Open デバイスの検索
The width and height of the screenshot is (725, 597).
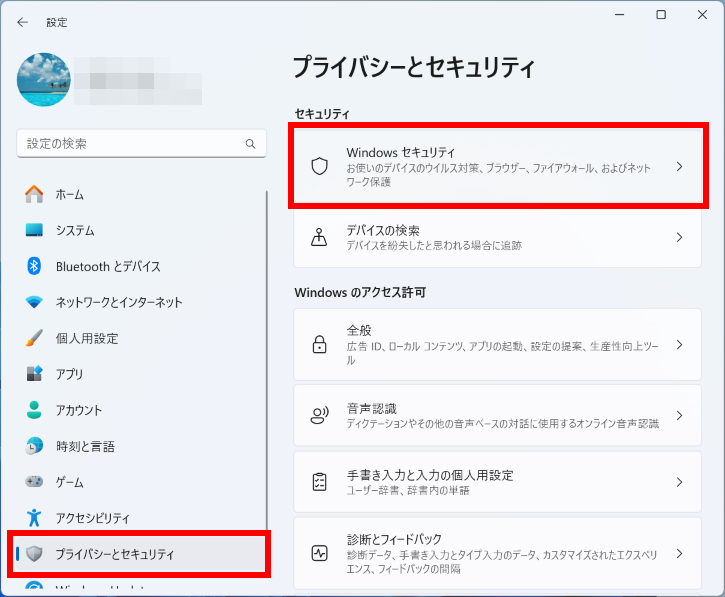[x=498, y=237]
